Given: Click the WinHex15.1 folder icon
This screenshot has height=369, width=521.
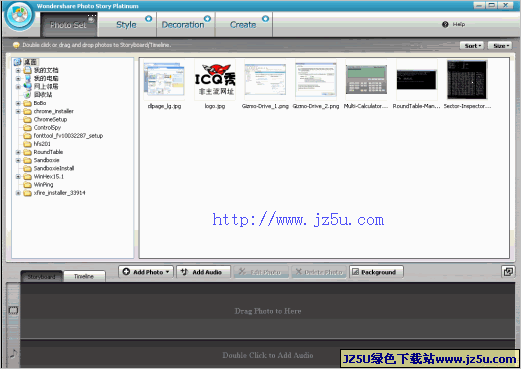Looking at the screenshot, I should coord(28,177).
